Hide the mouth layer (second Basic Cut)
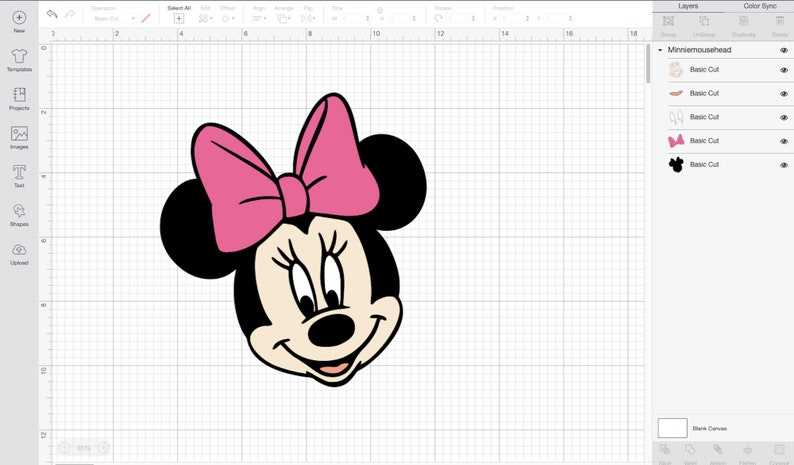Image resolution: width=794 pixels, height=465 pixels. click(x=784, y=94)
